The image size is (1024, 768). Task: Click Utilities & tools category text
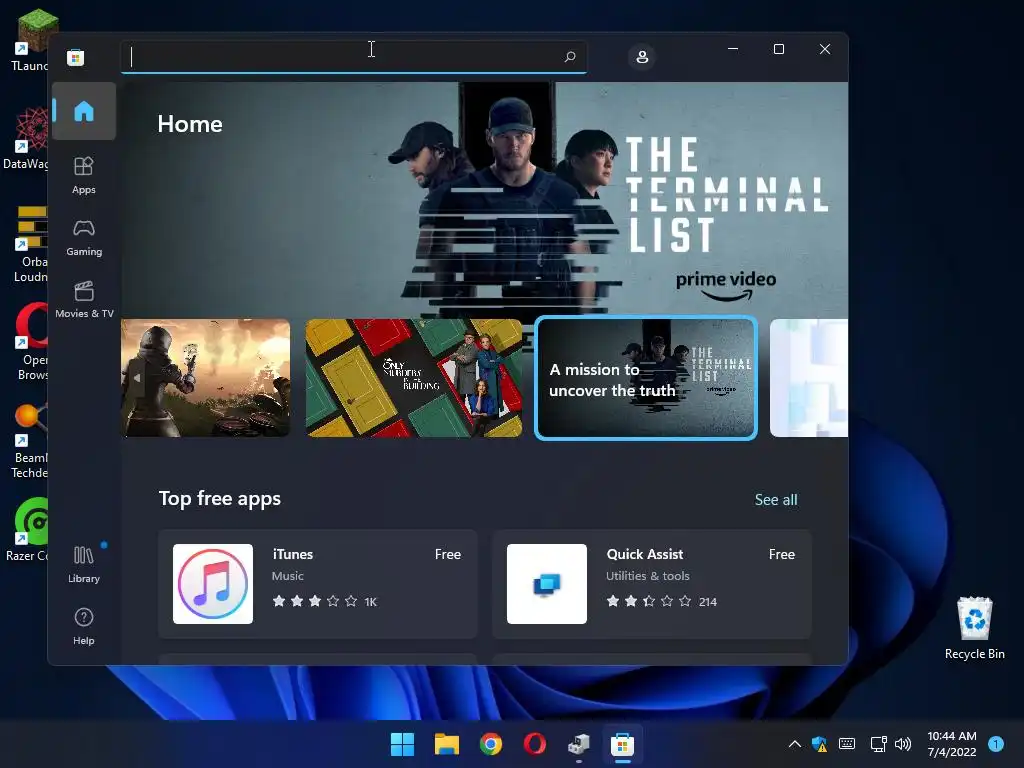pos(647,576)
